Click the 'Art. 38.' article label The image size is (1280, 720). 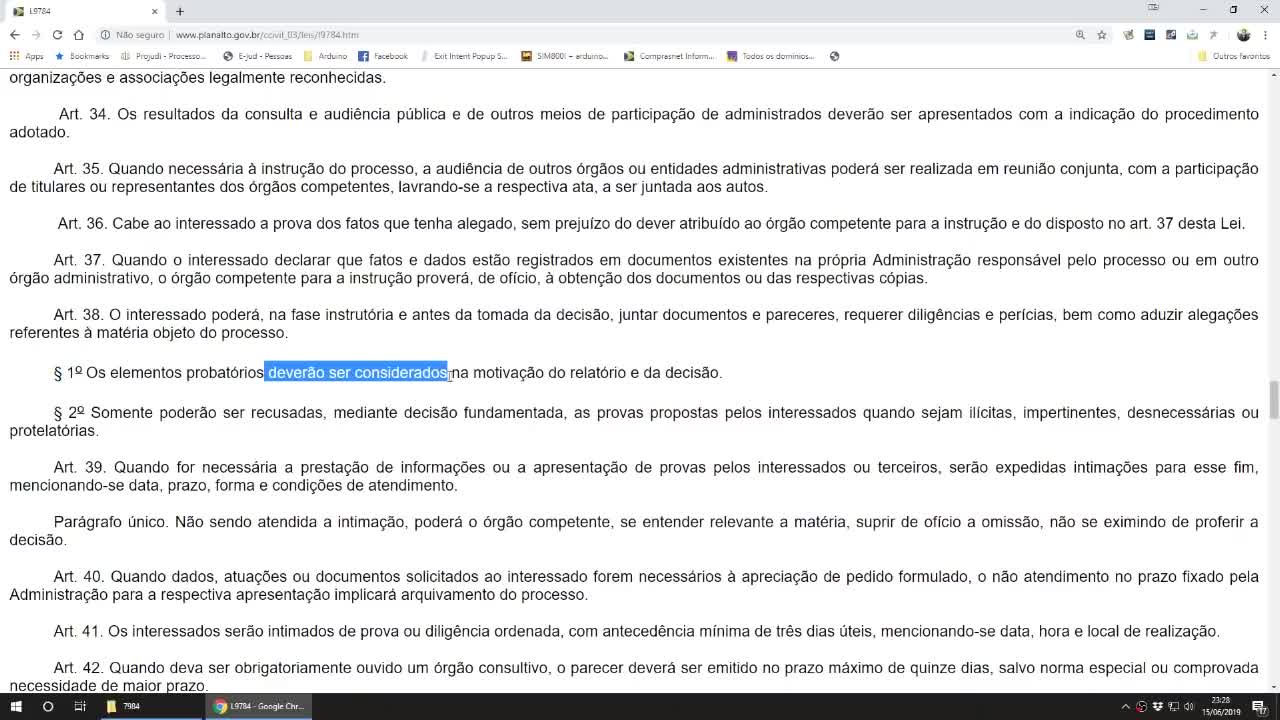tap(79, 315)
